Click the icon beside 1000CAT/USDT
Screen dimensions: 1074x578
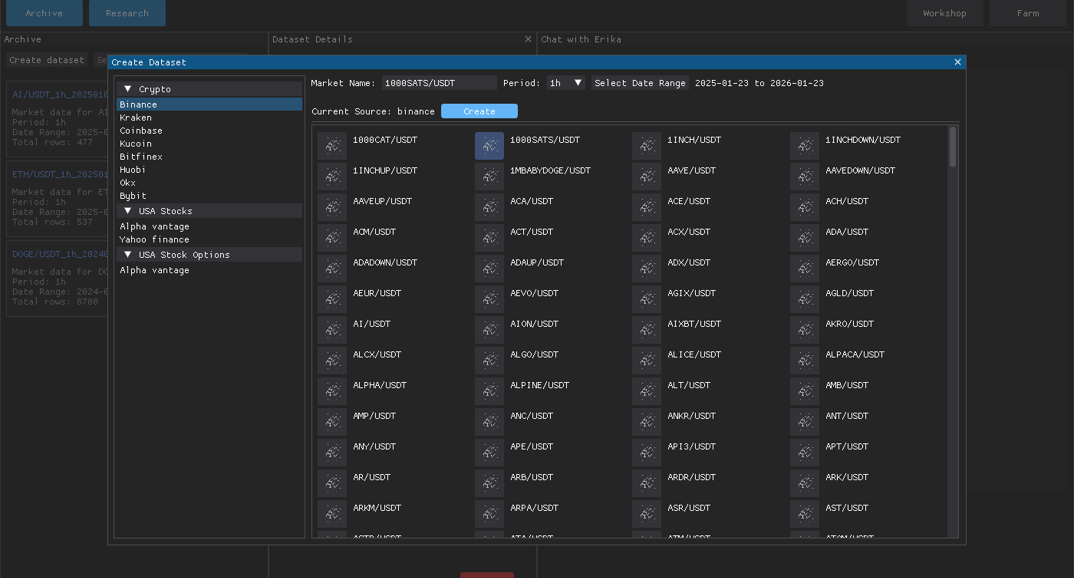pyautogui.click(x=332, y=146)
